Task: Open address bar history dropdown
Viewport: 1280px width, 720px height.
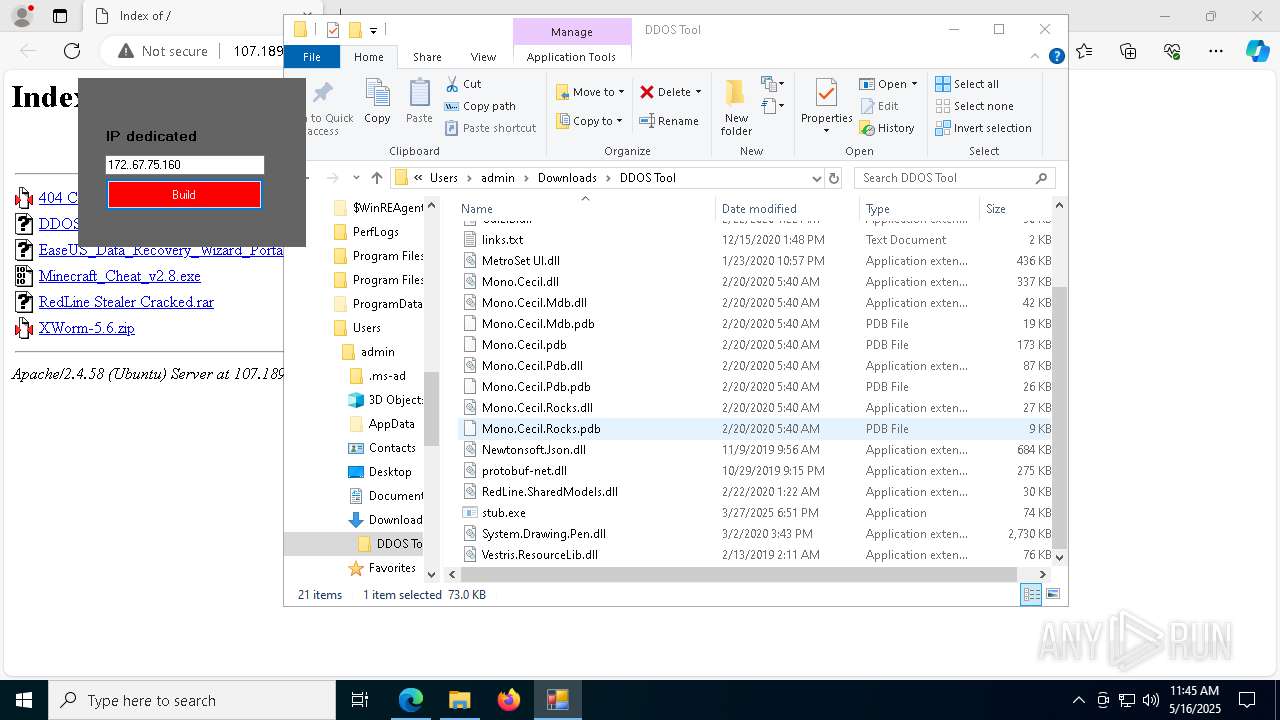Action: click(x=817, y=178)
